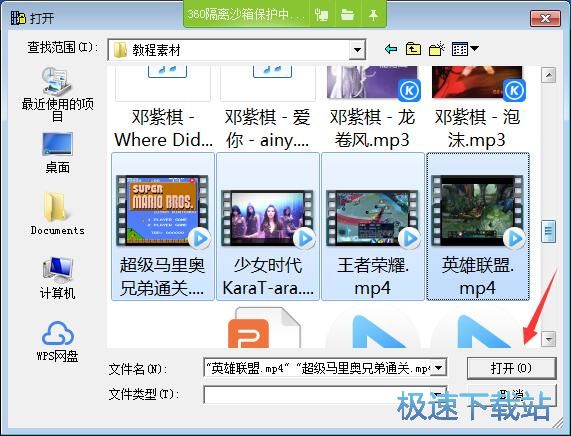This screenshot has width=571, height=436.
Task: Select 邓紫棋 - 龙卷风.mp3 file
Action: (373, 107)
